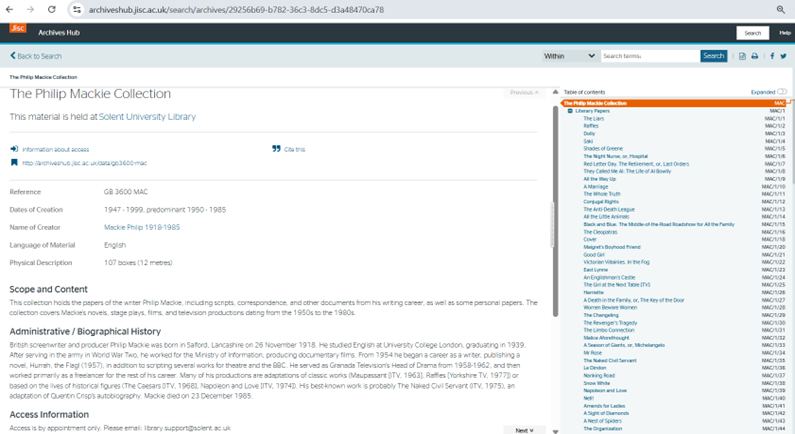Viewport: 795px width, 434px height.
Task: Open Search in the top navigation
Action: click(x=752, y=33)
